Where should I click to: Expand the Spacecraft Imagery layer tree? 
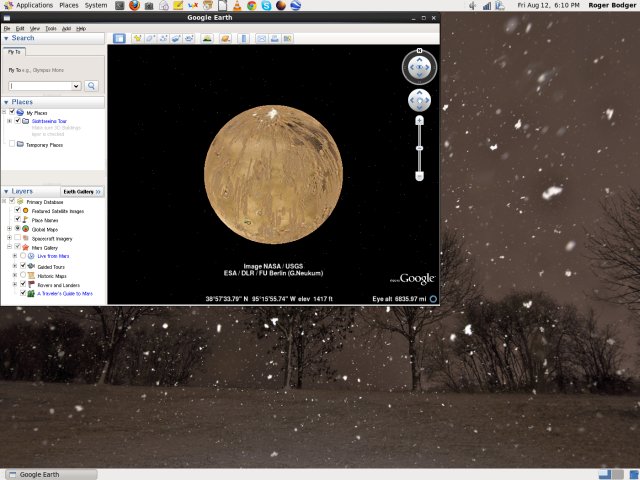tap(9, 238)
